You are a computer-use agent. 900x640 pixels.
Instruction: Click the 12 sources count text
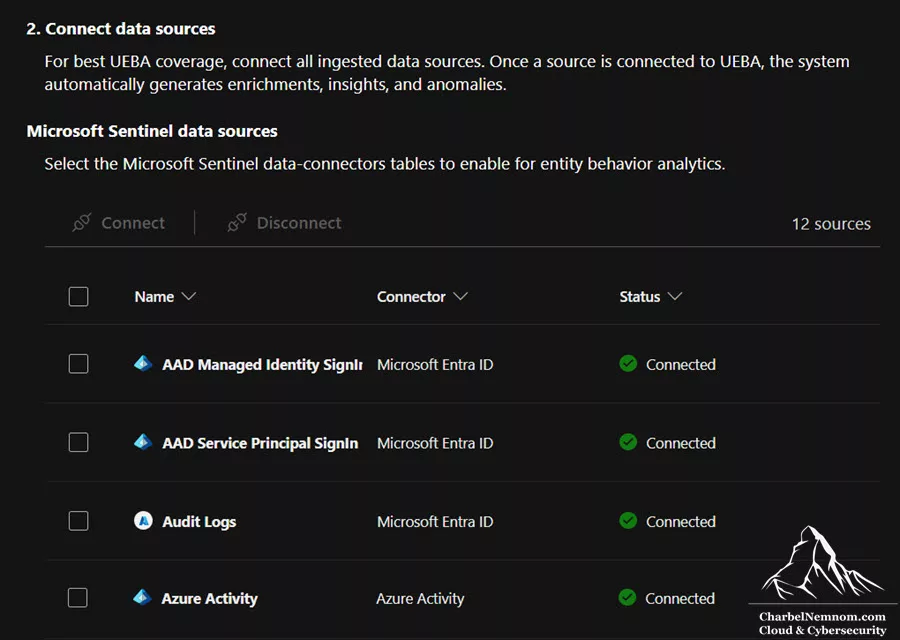tap(831, 224)
